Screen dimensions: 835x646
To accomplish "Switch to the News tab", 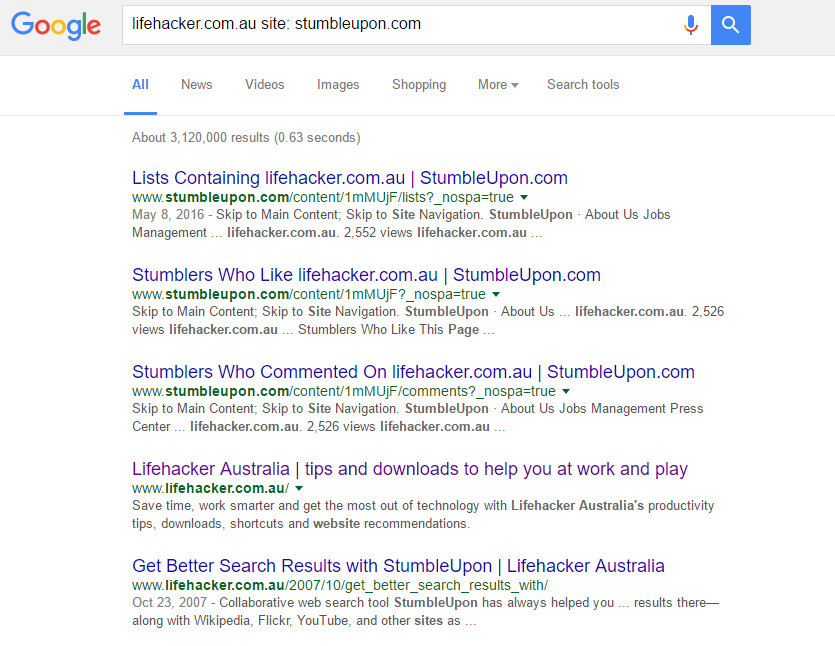I will pyautogui.click(x=196, y=85).
